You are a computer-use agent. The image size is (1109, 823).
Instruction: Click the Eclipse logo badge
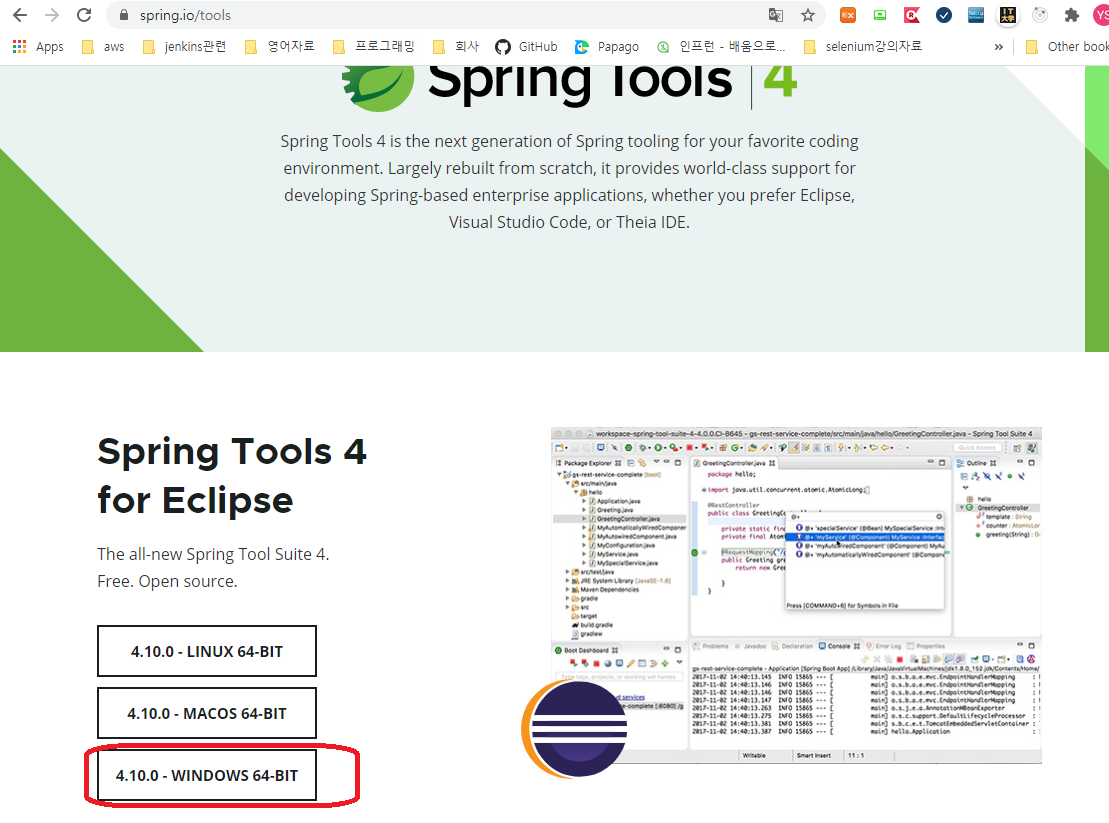575,729
